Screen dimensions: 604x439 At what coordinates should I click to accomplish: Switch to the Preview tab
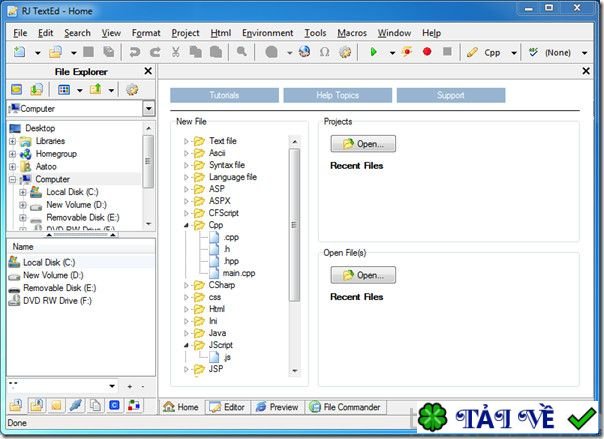[x=277, y=407]
